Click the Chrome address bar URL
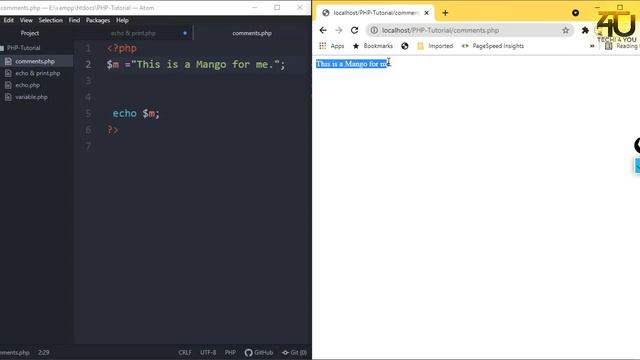The image size is (640, 360). pos(440,30)
